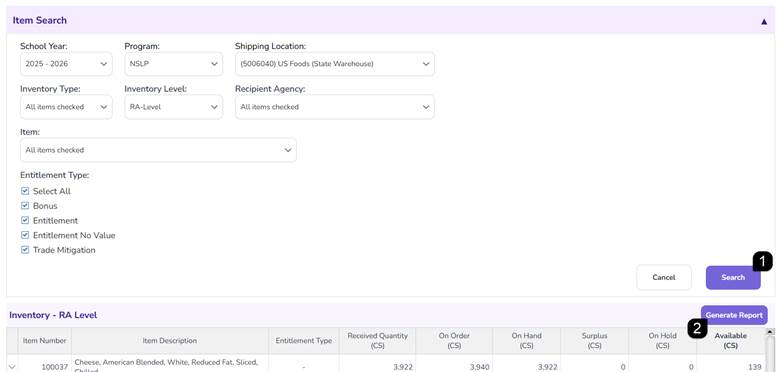Click the Search button
Viewport: 781px width, 372px height.
click(x=733, y=277)
